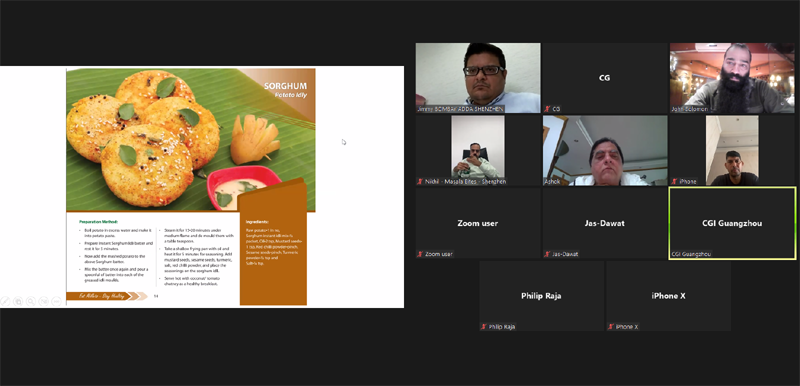Select Ashok's video tile
The height and width of the screenshot is (386, 800).
tap(605, 150)
